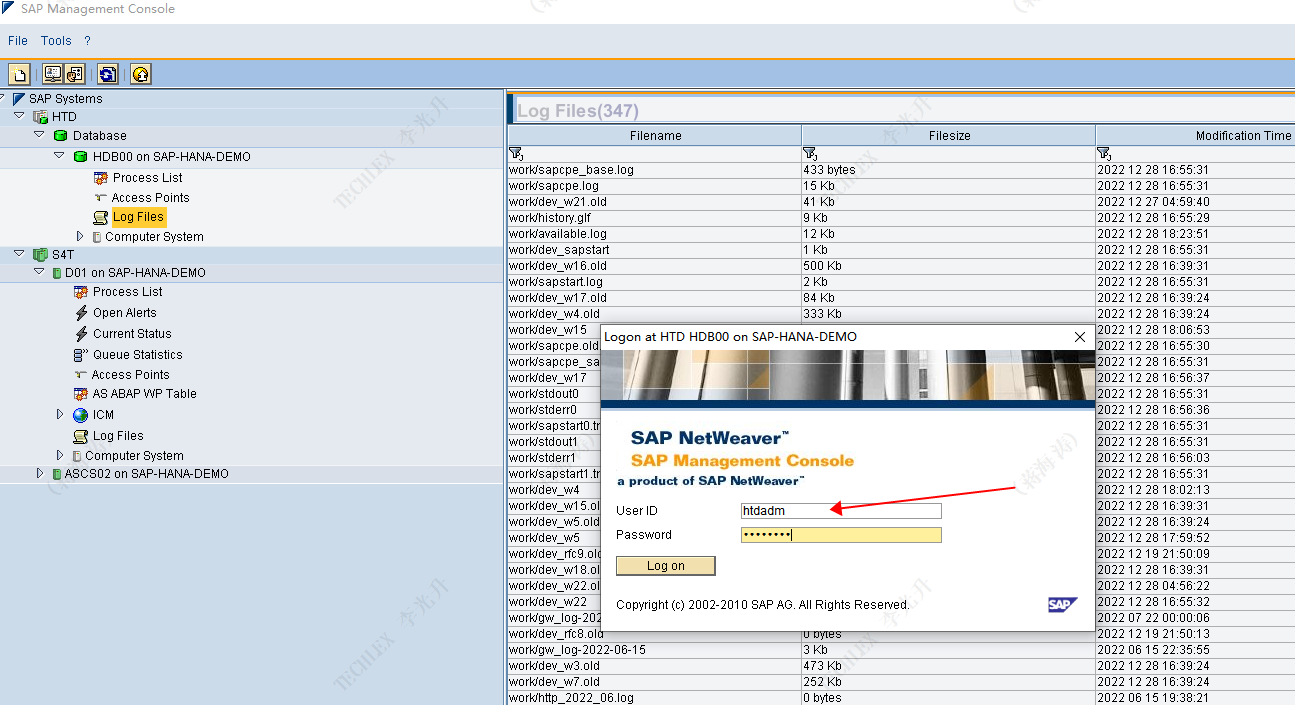Click the HTD system icon
This screenshot has height=705, width=1295.
click(40, 117)
